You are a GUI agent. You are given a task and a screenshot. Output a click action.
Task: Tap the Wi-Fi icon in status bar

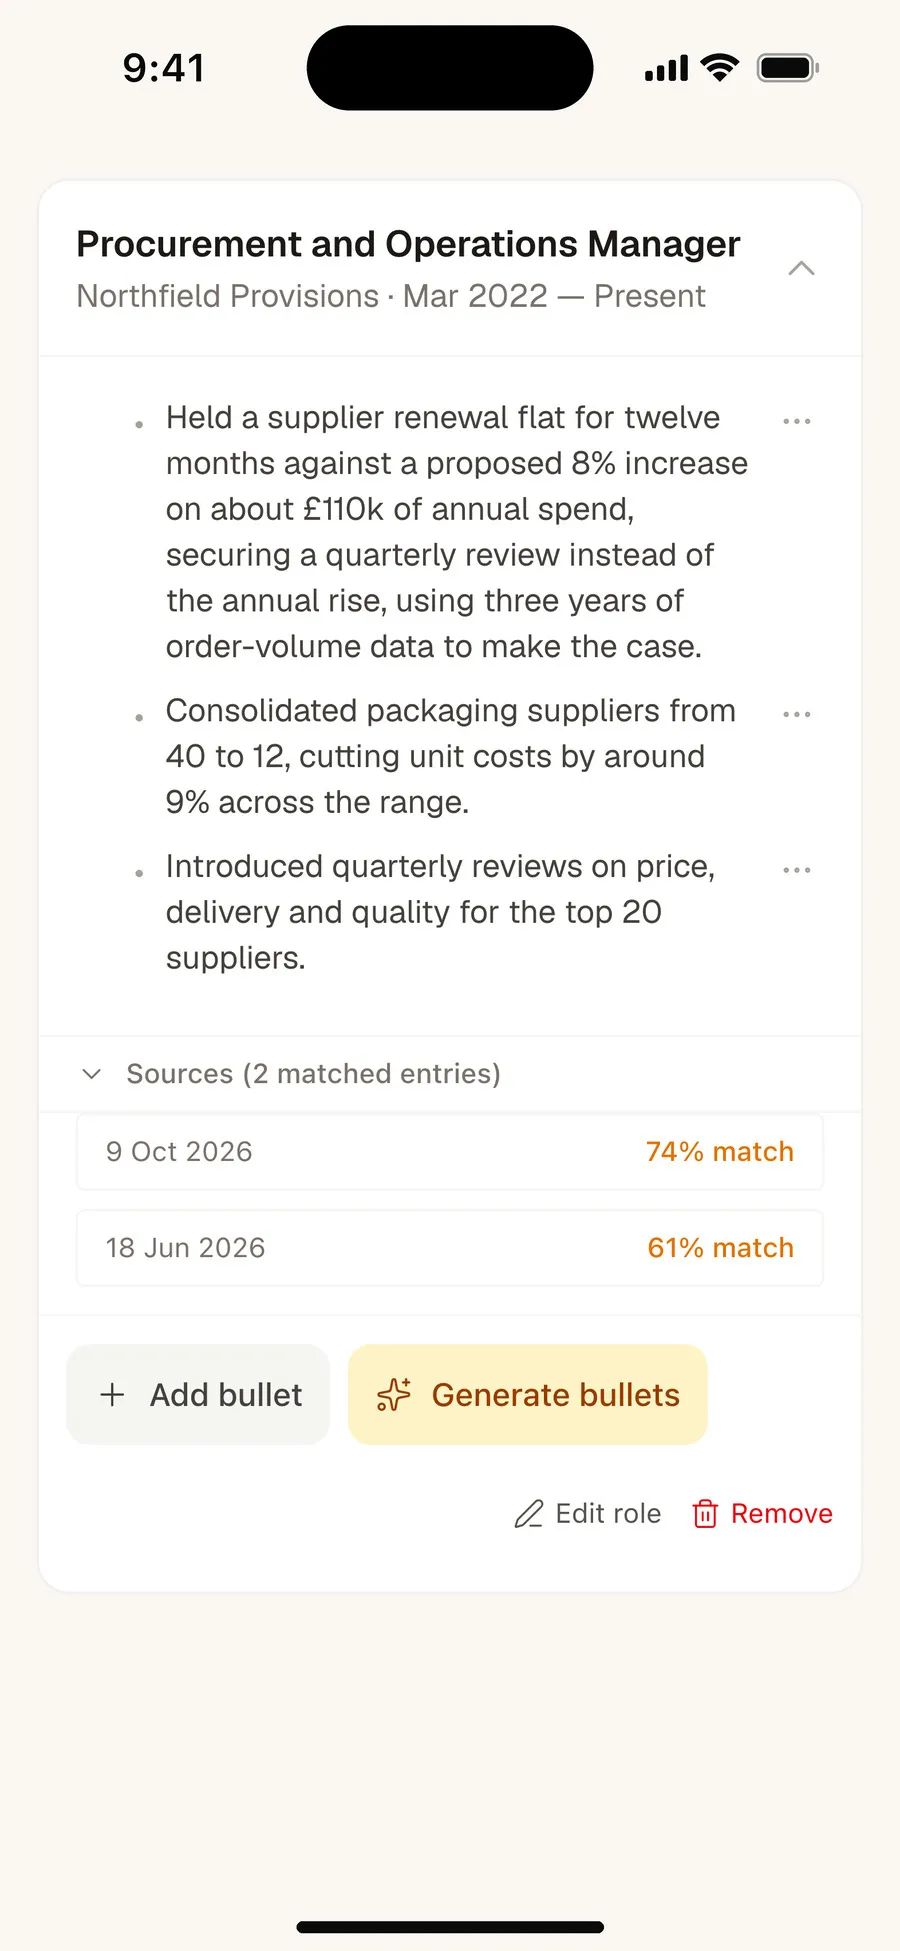pos(720,67)
